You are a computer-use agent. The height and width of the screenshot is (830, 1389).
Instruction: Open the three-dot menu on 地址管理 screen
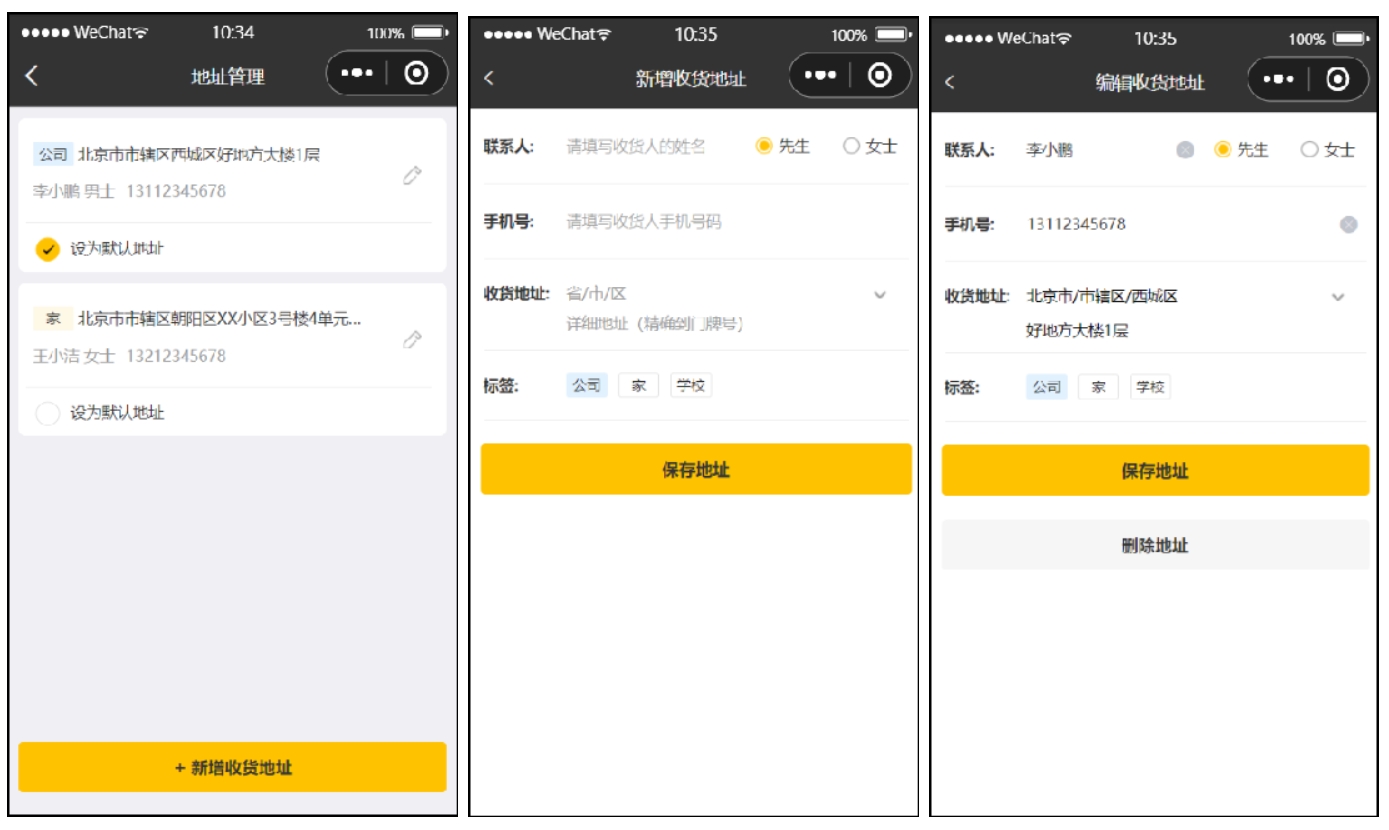pos(358,74)
